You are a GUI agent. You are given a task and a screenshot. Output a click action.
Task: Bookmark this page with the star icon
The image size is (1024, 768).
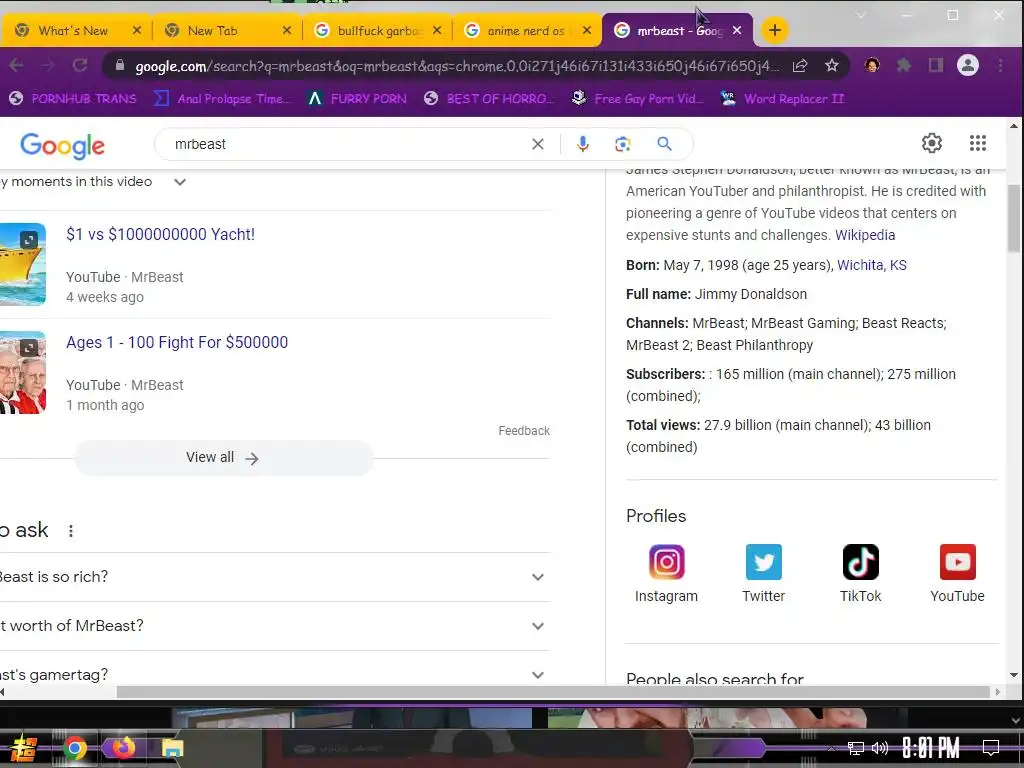point(831,65)
